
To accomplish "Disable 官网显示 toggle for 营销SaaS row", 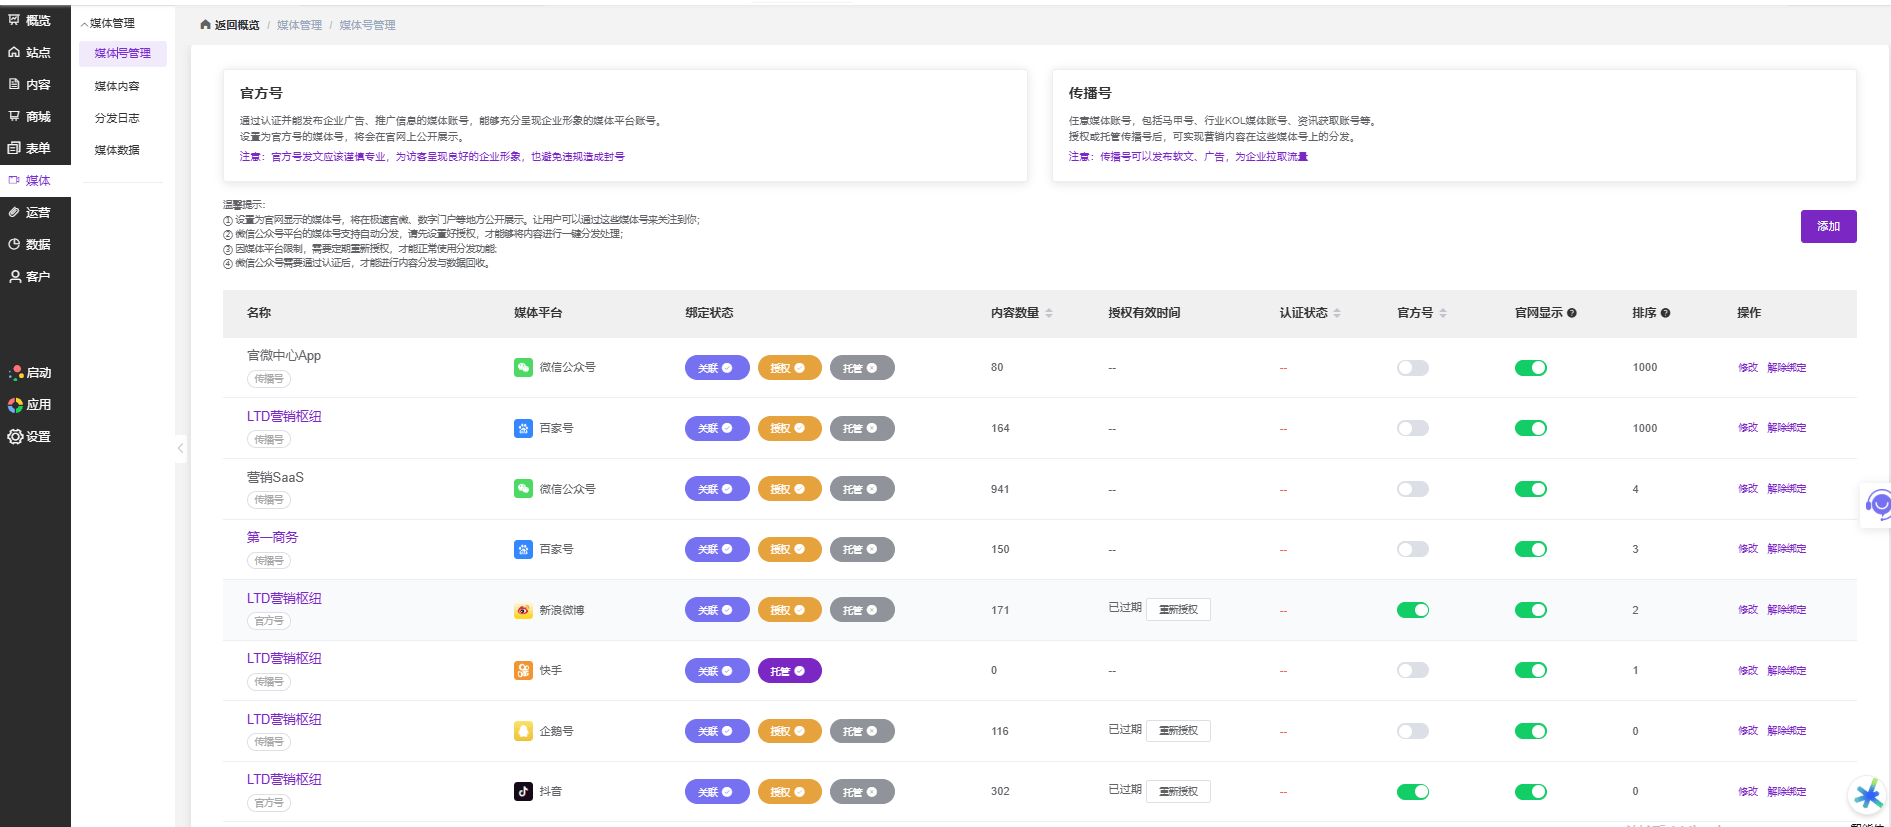I will (x=1530, y=489).
